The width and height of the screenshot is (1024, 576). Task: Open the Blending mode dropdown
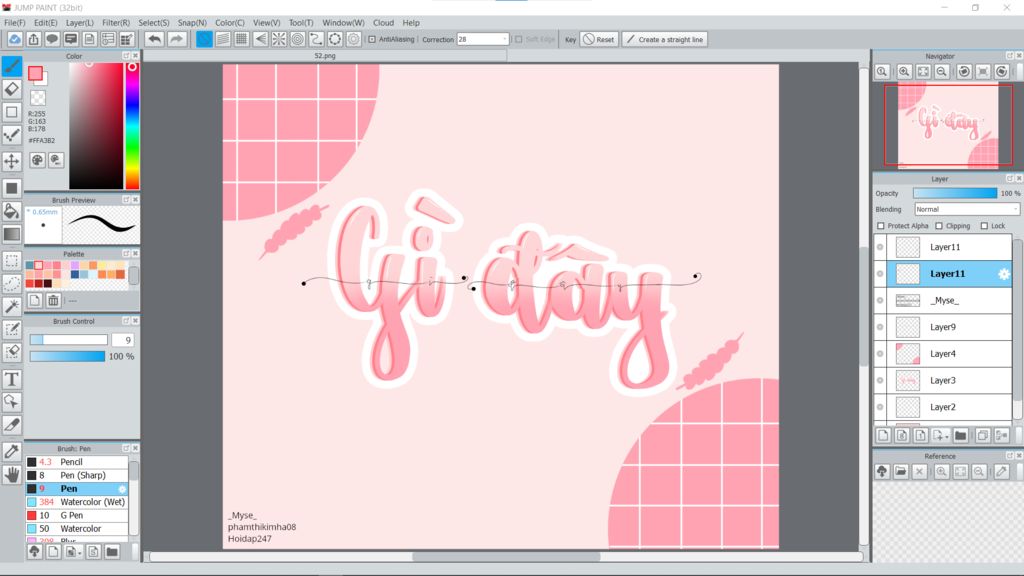pos(967,210)
